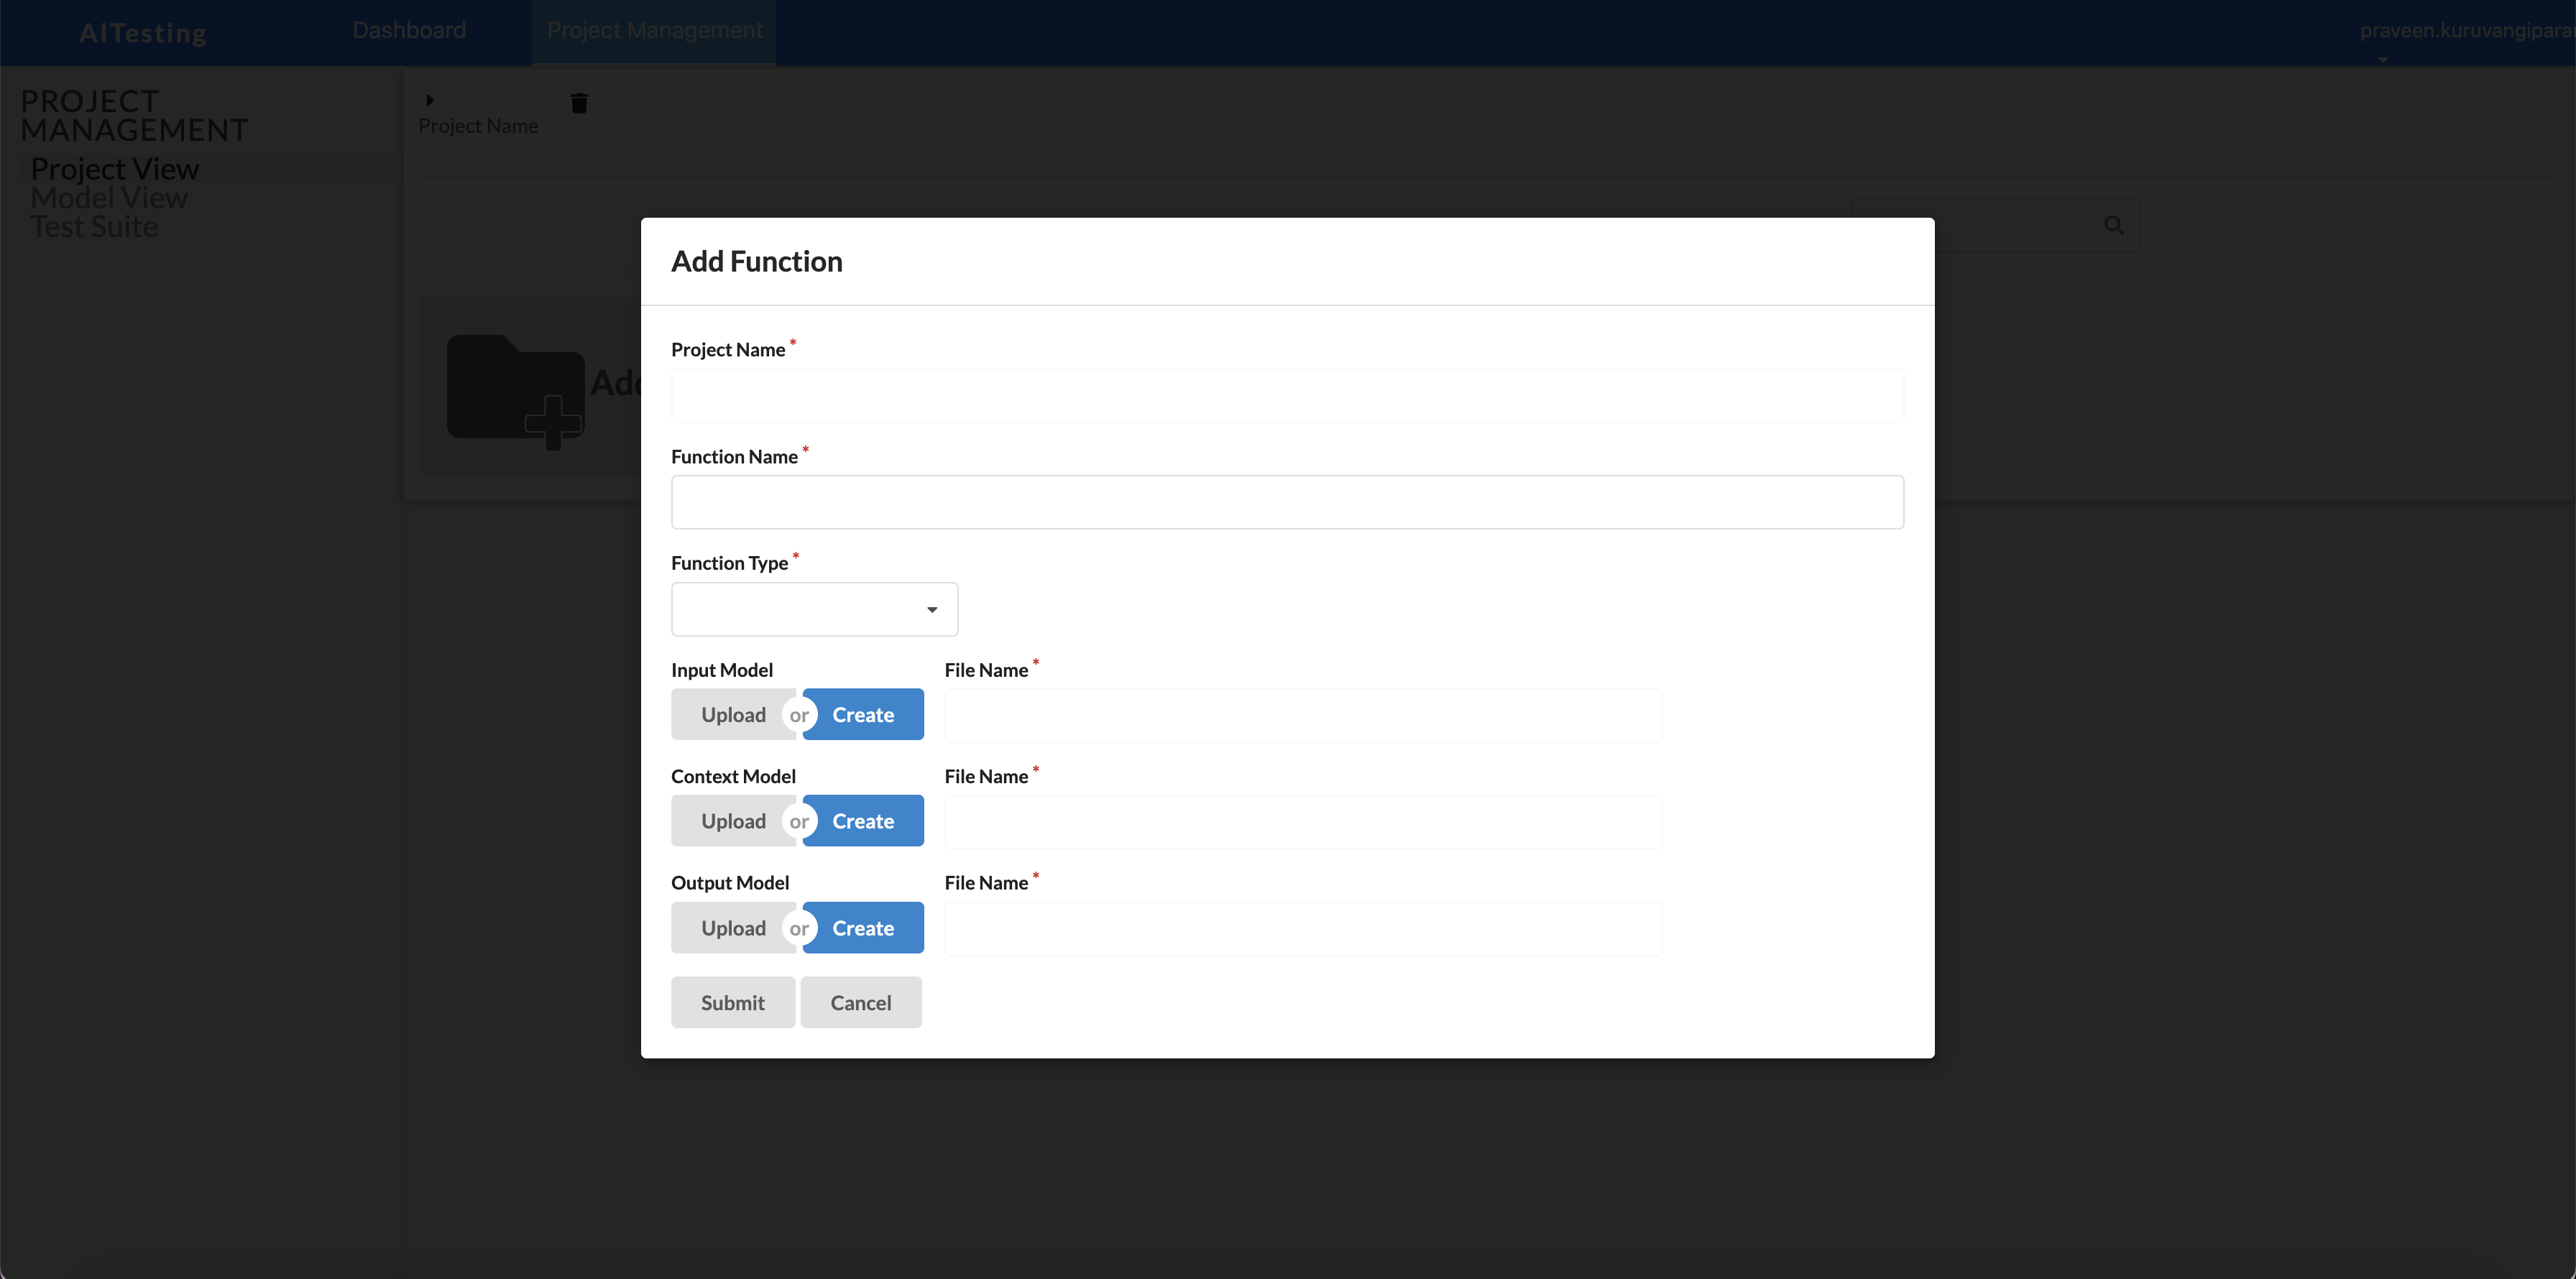Click the add folder icon

[x=515, y=390]
